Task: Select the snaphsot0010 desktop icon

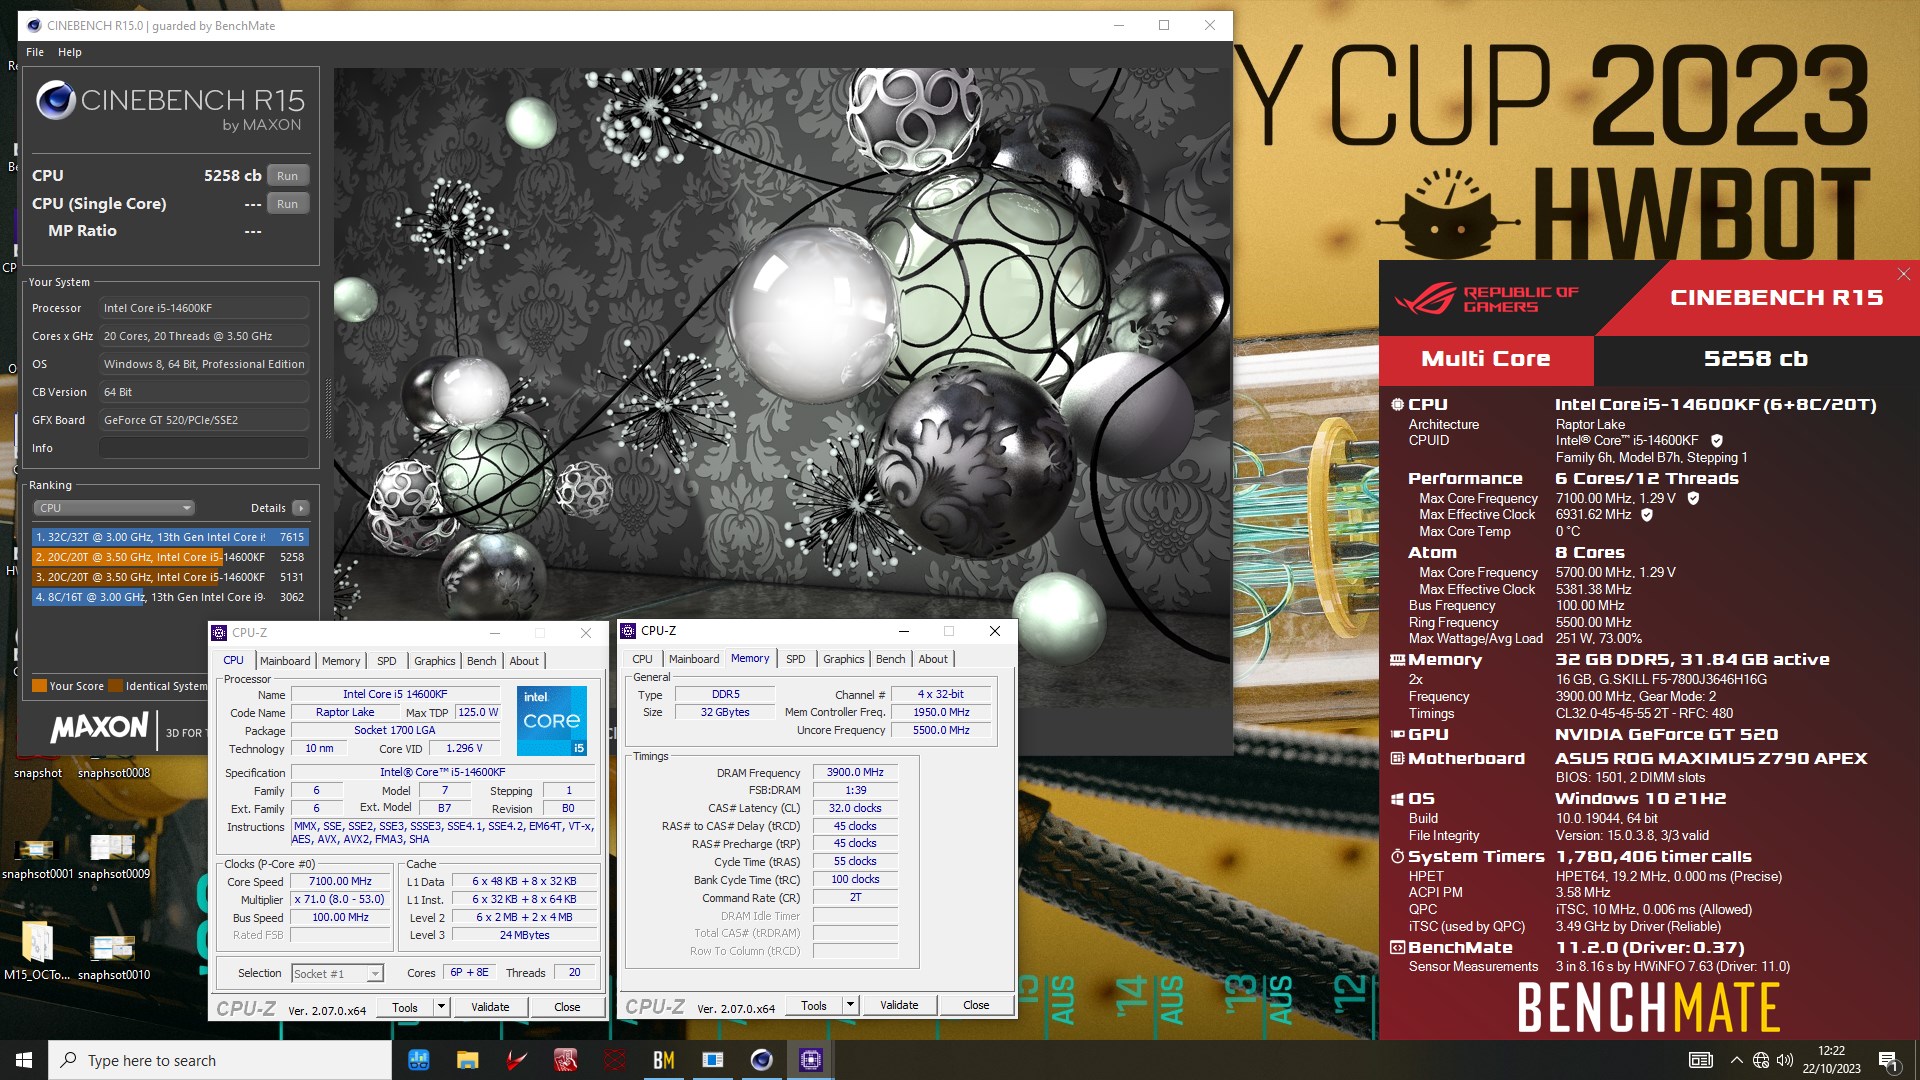Action: click(x=113, y=957)
